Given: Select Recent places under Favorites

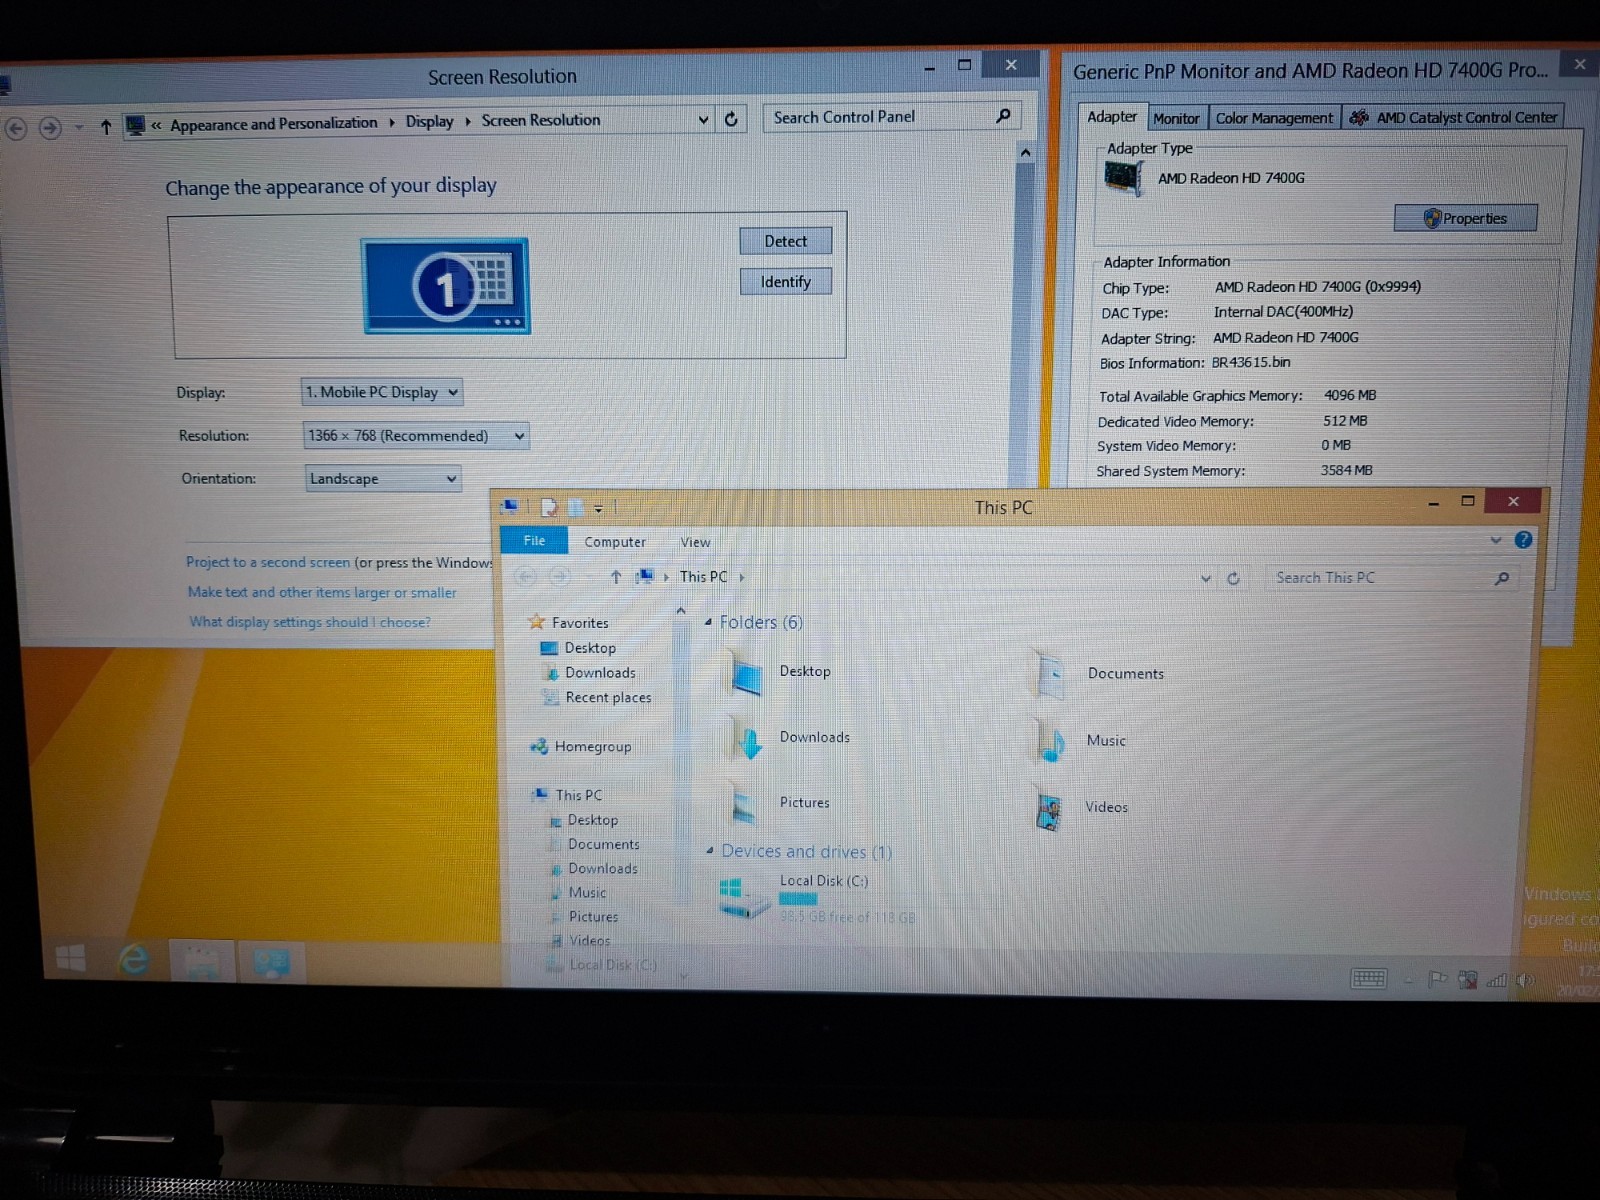Looking at the screenshot, I should (x=608, y=697).
